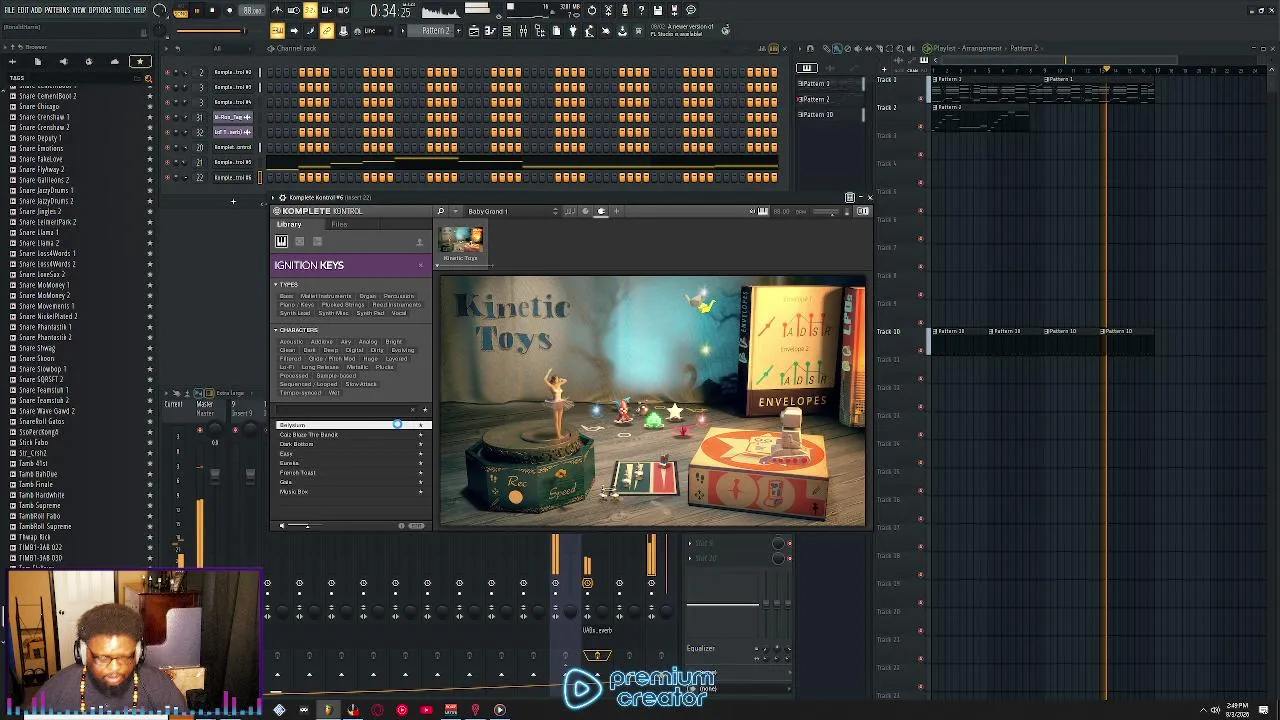Click the piano icon above the pattern picker
This screenshot has height=720, width=1280.
[x=807, y=68]
